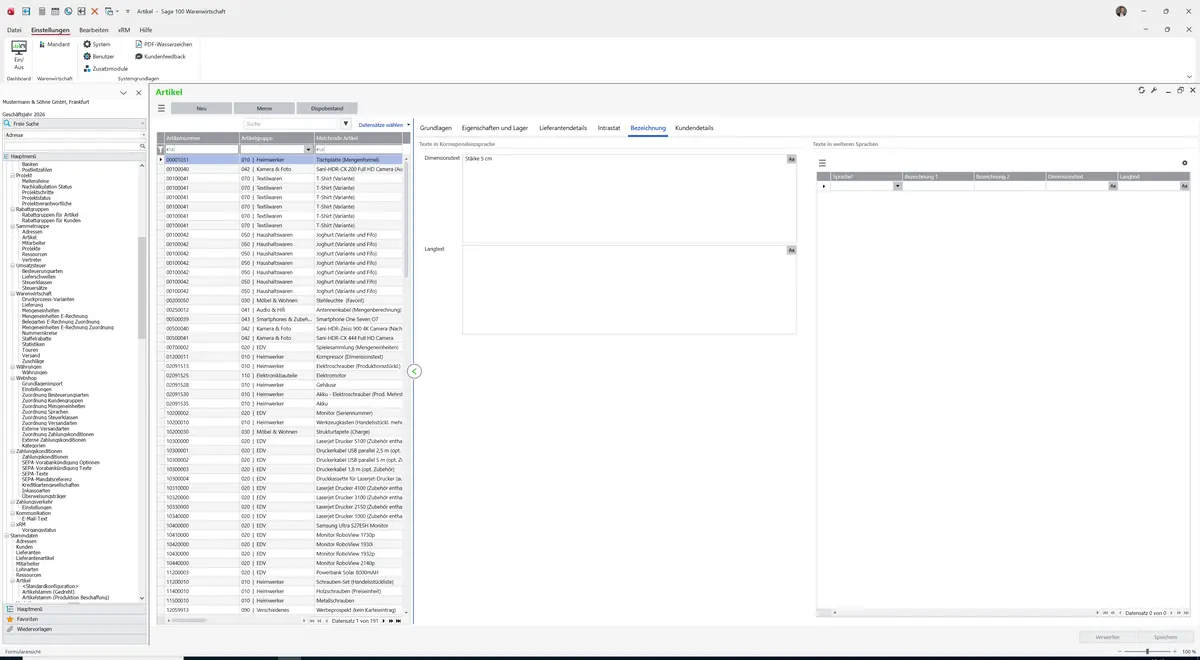Click the red X icon in quick access toolbar
This screenshot has height=660, width=1200.
95,11
